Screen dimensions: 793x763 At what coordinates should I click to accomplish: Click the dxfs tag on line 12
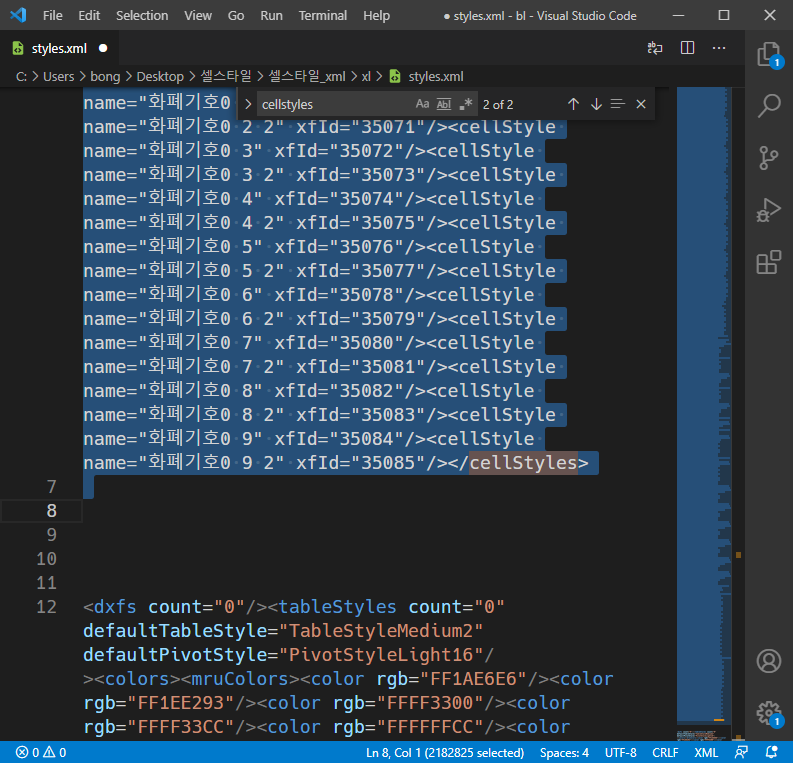[x=115, y=607]
